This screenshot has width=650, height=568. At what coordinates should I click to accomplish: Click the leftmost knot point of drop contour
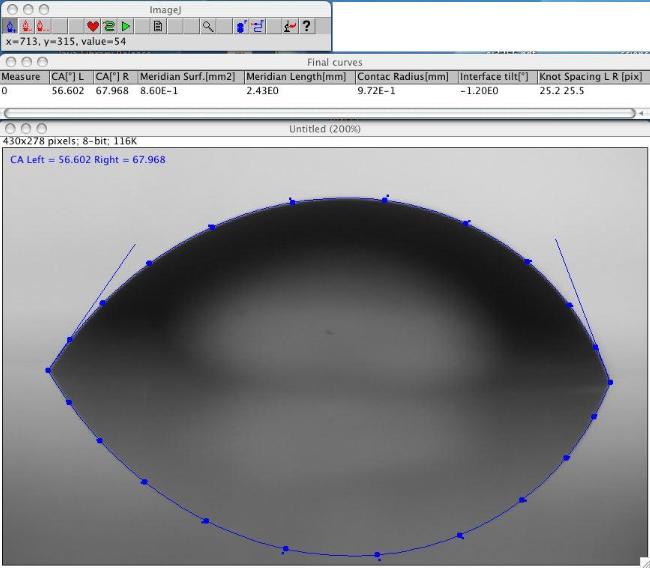pyautogui.click(x=48, y=370)
